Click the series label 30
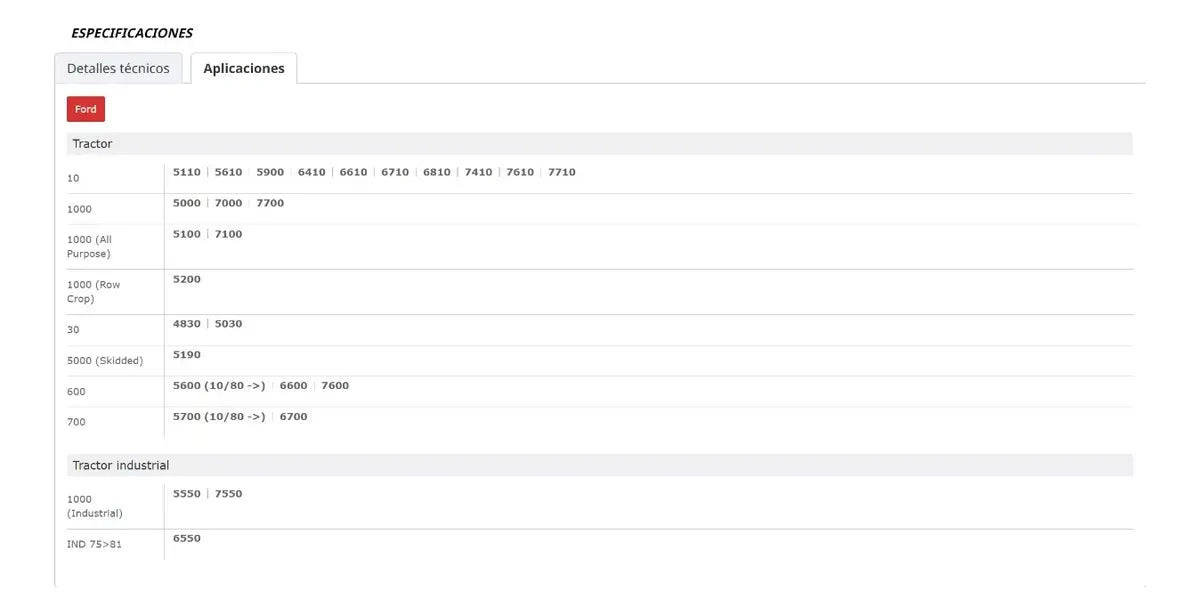Screen dimensions: 1200x615 point(73,330)
